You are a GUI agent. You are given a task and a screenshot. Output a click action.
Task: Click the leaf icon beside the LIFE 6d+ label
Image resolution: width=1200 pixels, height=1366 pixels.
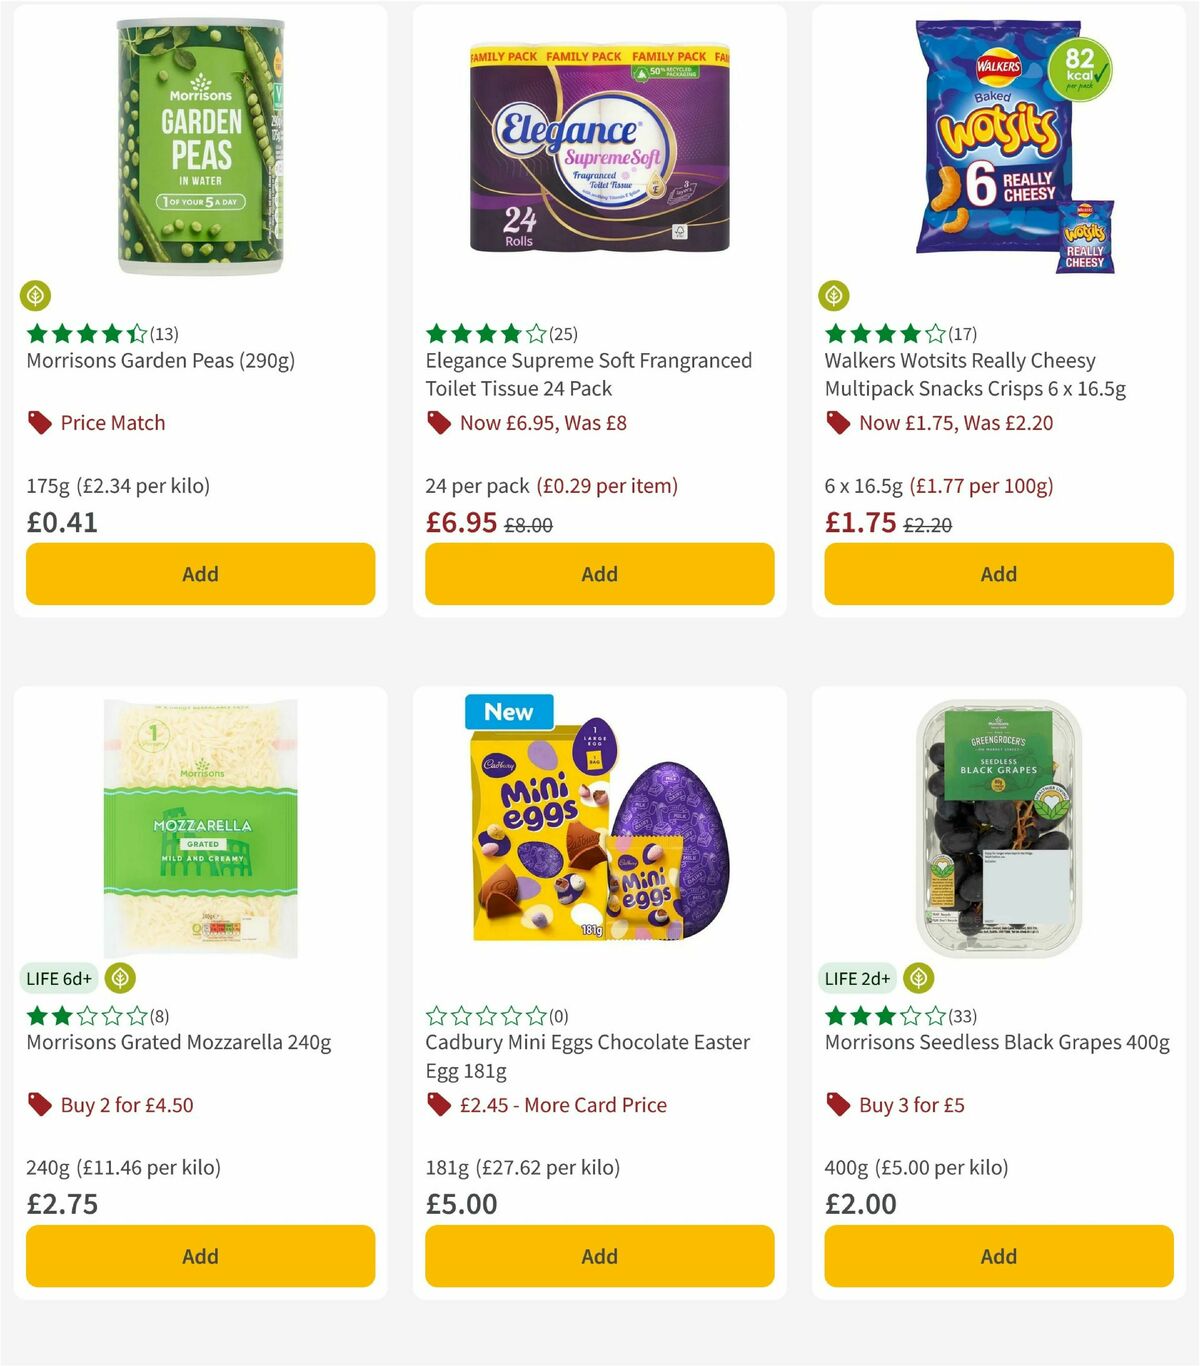[121, 978]
